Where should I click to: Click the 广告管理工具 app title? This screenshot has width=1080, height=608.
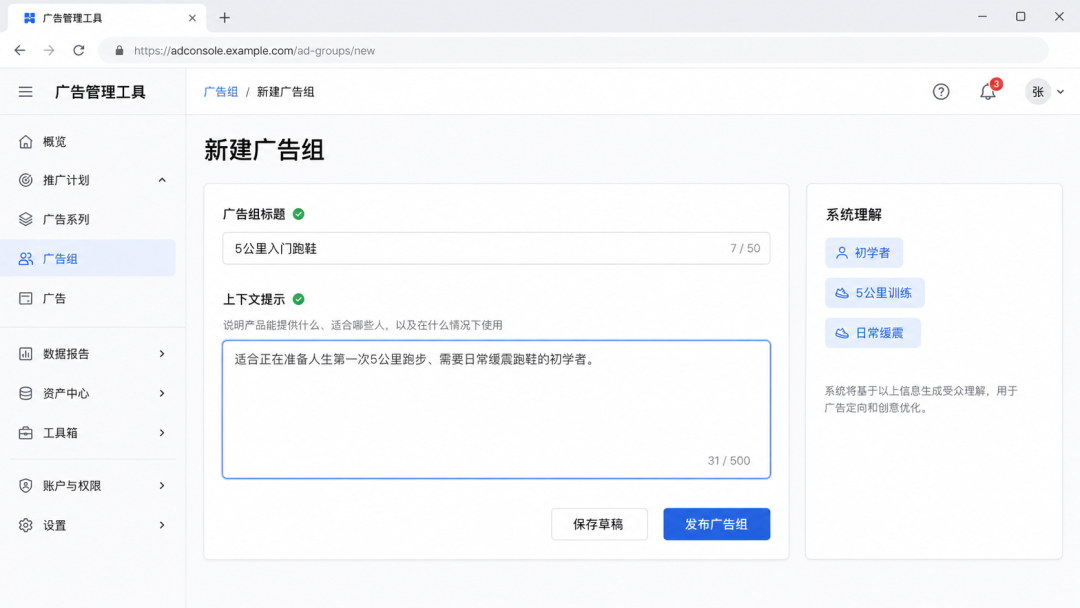tap(101, 92)
